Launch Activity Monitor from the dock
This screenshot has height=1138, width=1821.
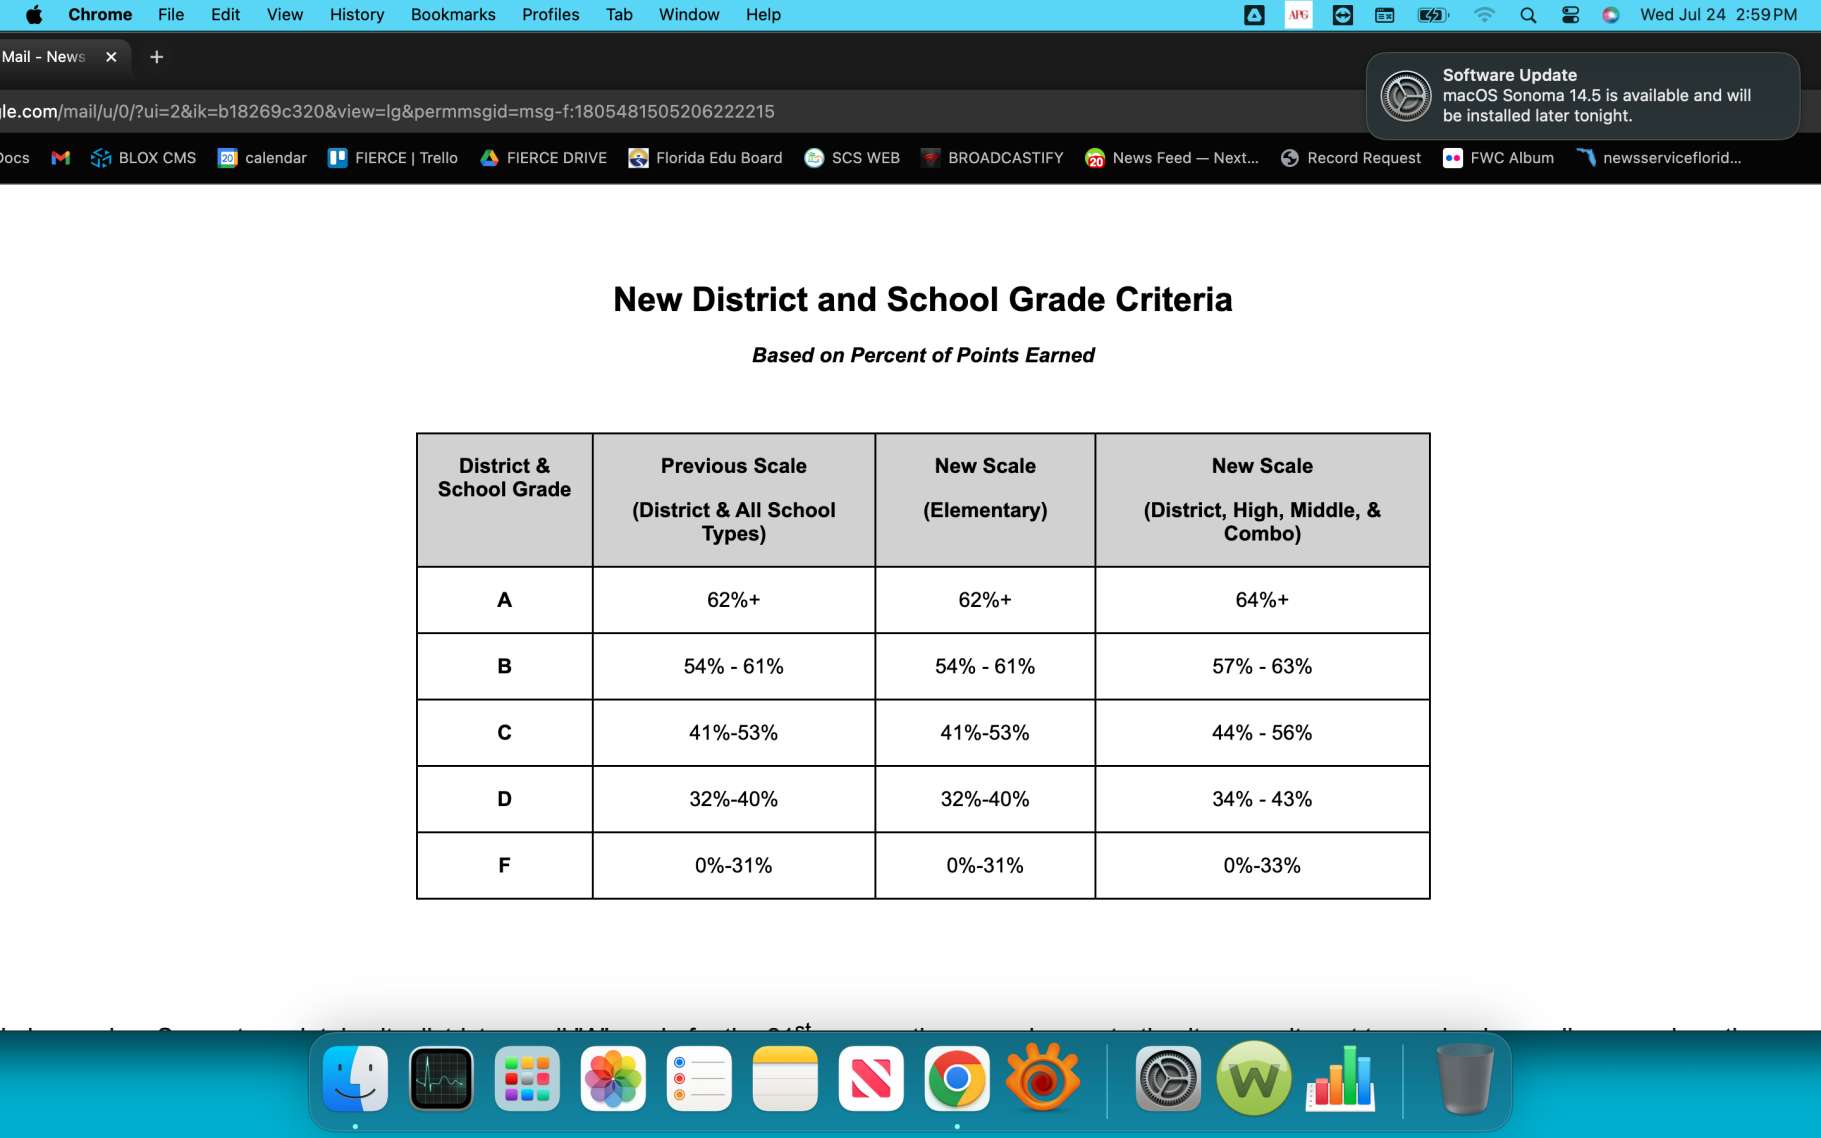[x=441, y=1079]
